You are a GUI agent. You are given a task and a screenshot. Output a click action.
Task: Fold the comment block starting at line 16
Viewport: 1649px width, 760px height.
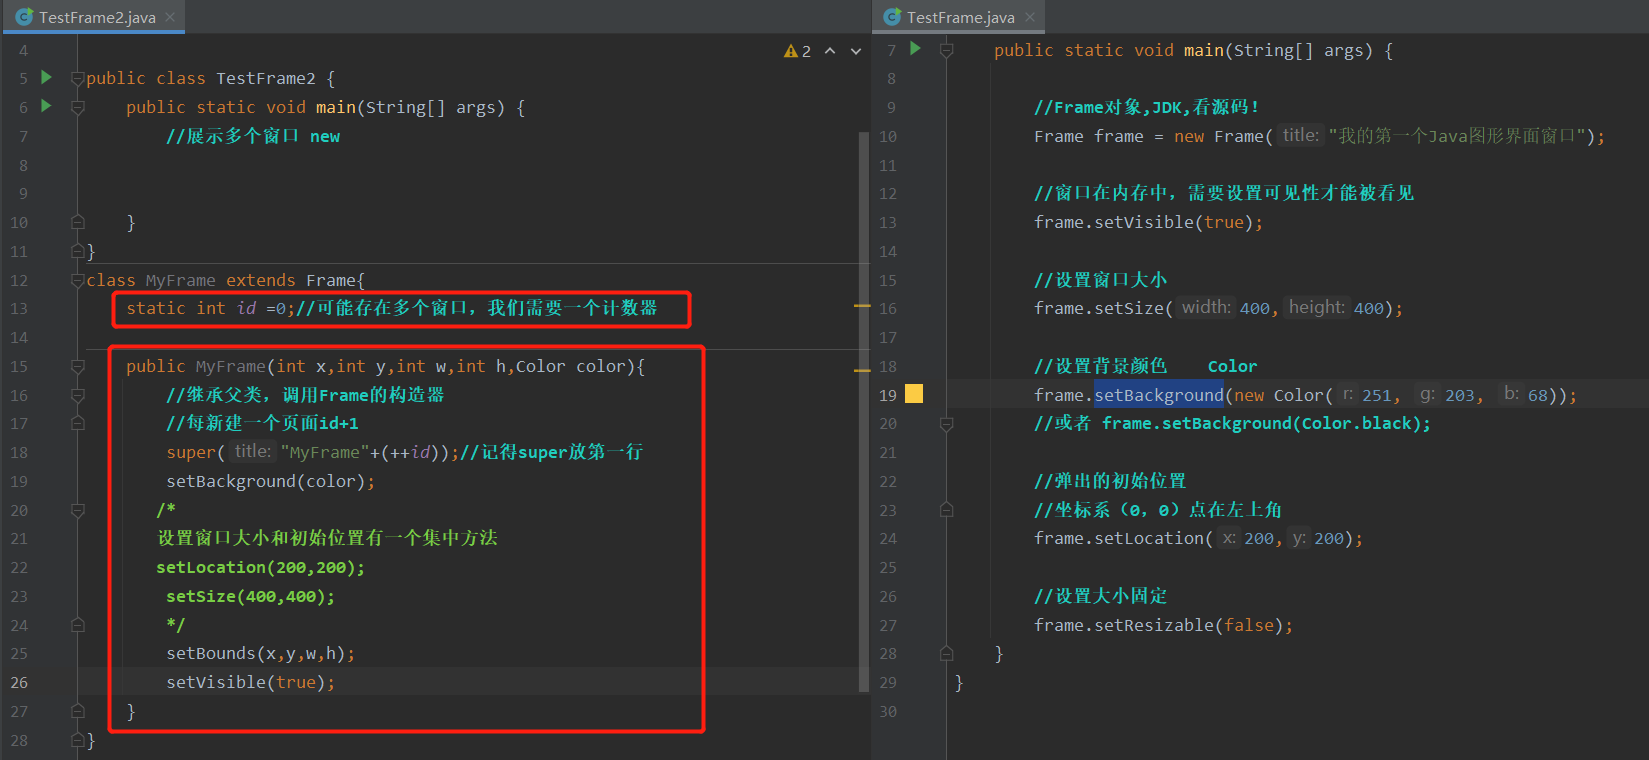click(78, 396)
